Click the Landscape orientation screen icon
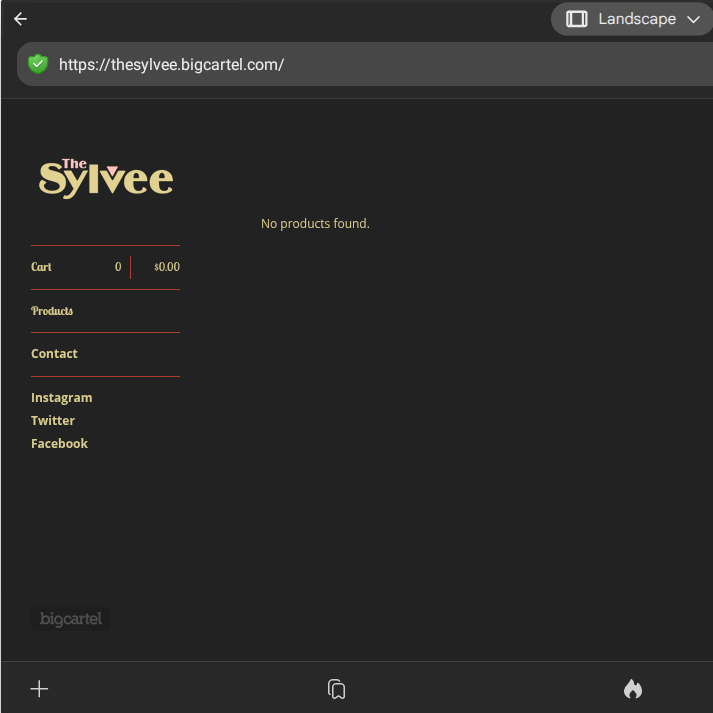 tap(577, 19)
